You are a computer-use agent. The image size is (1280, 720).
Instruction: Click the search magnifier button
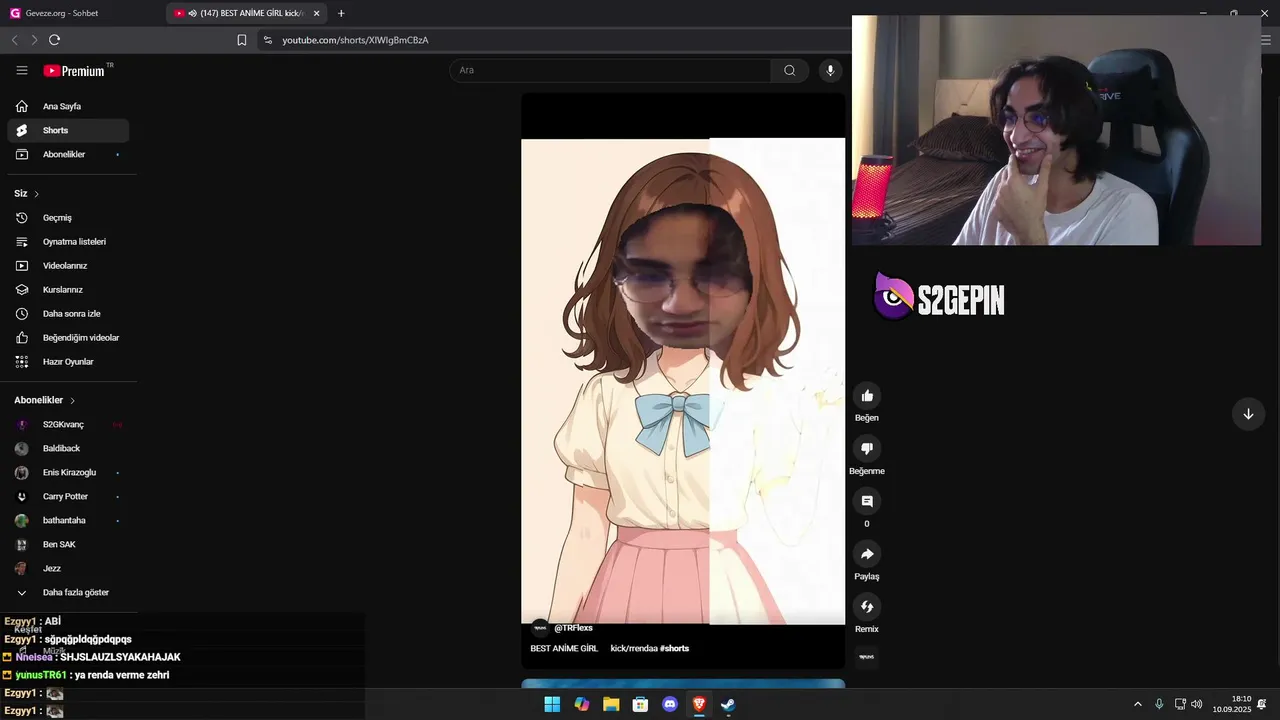789,70
